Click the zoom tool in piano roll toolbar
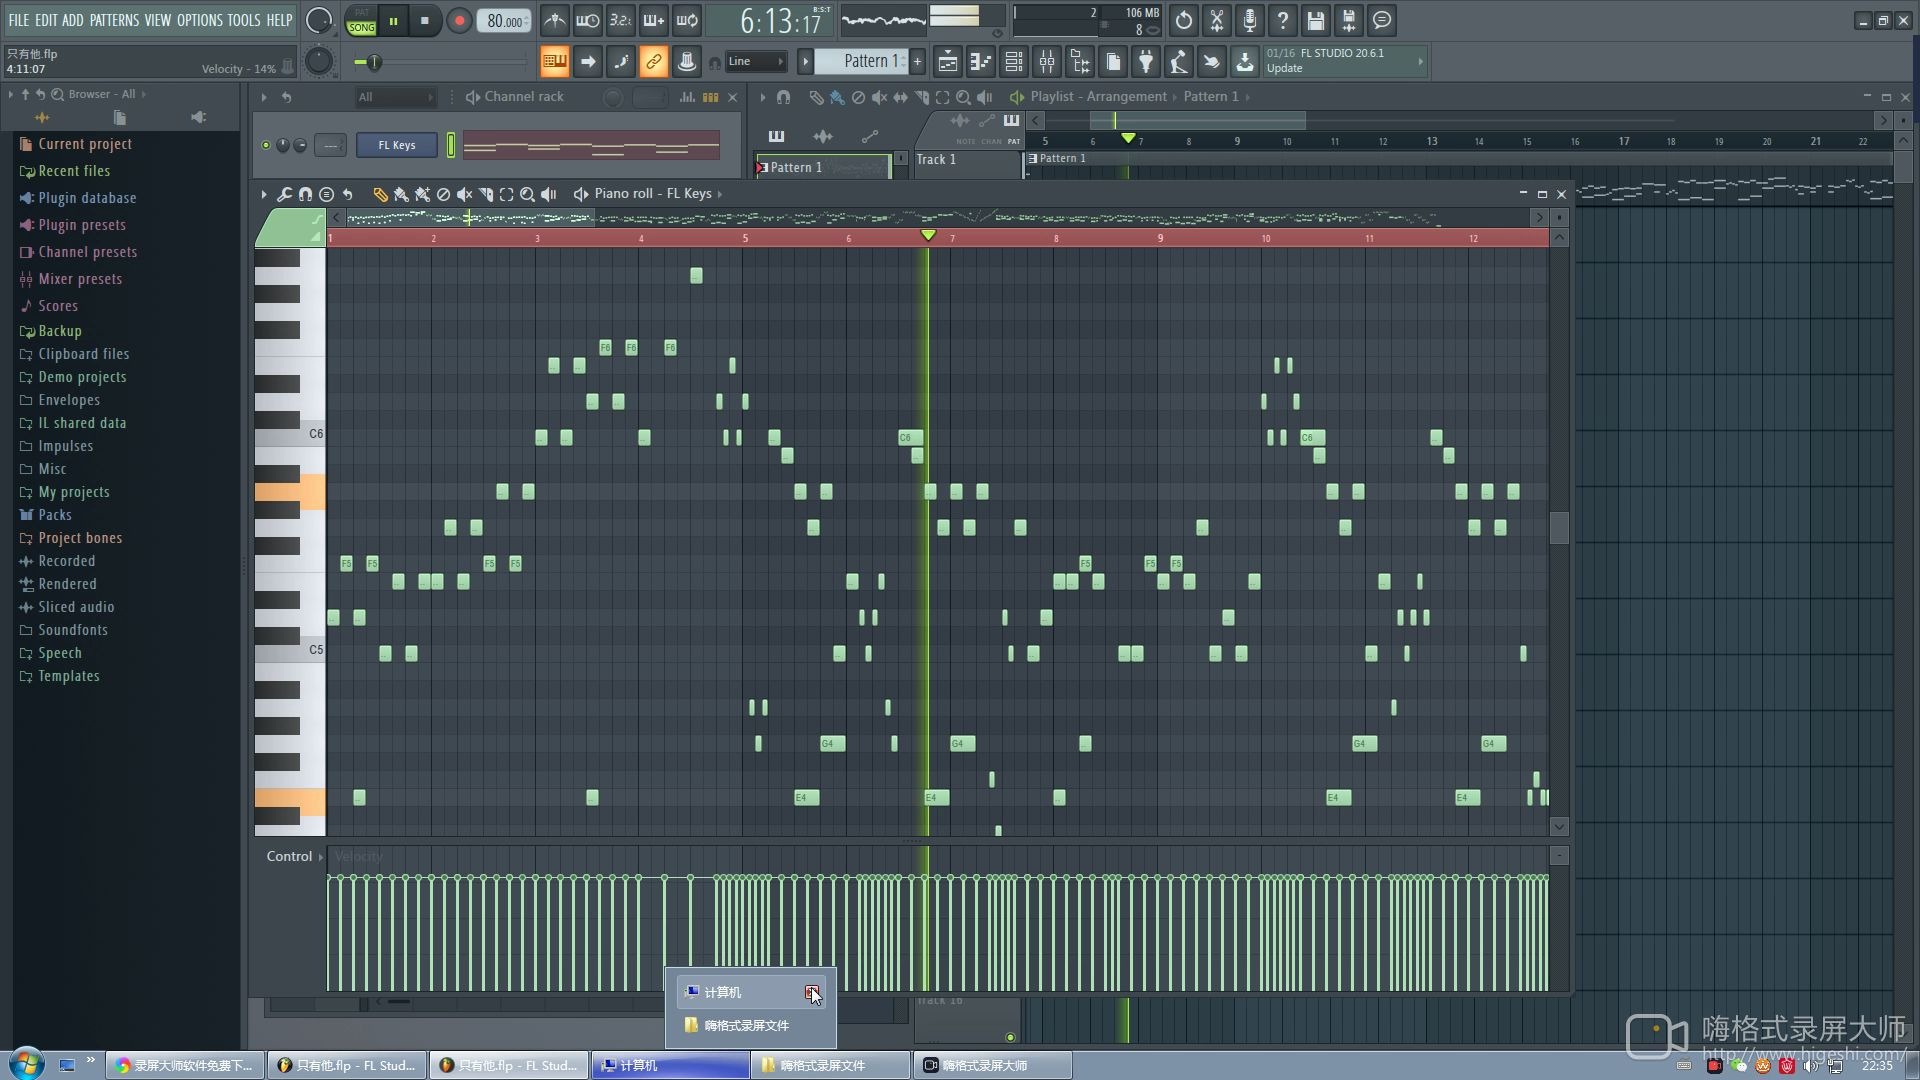Viewport: 1920px width, 1080px height. coord(529,194)
